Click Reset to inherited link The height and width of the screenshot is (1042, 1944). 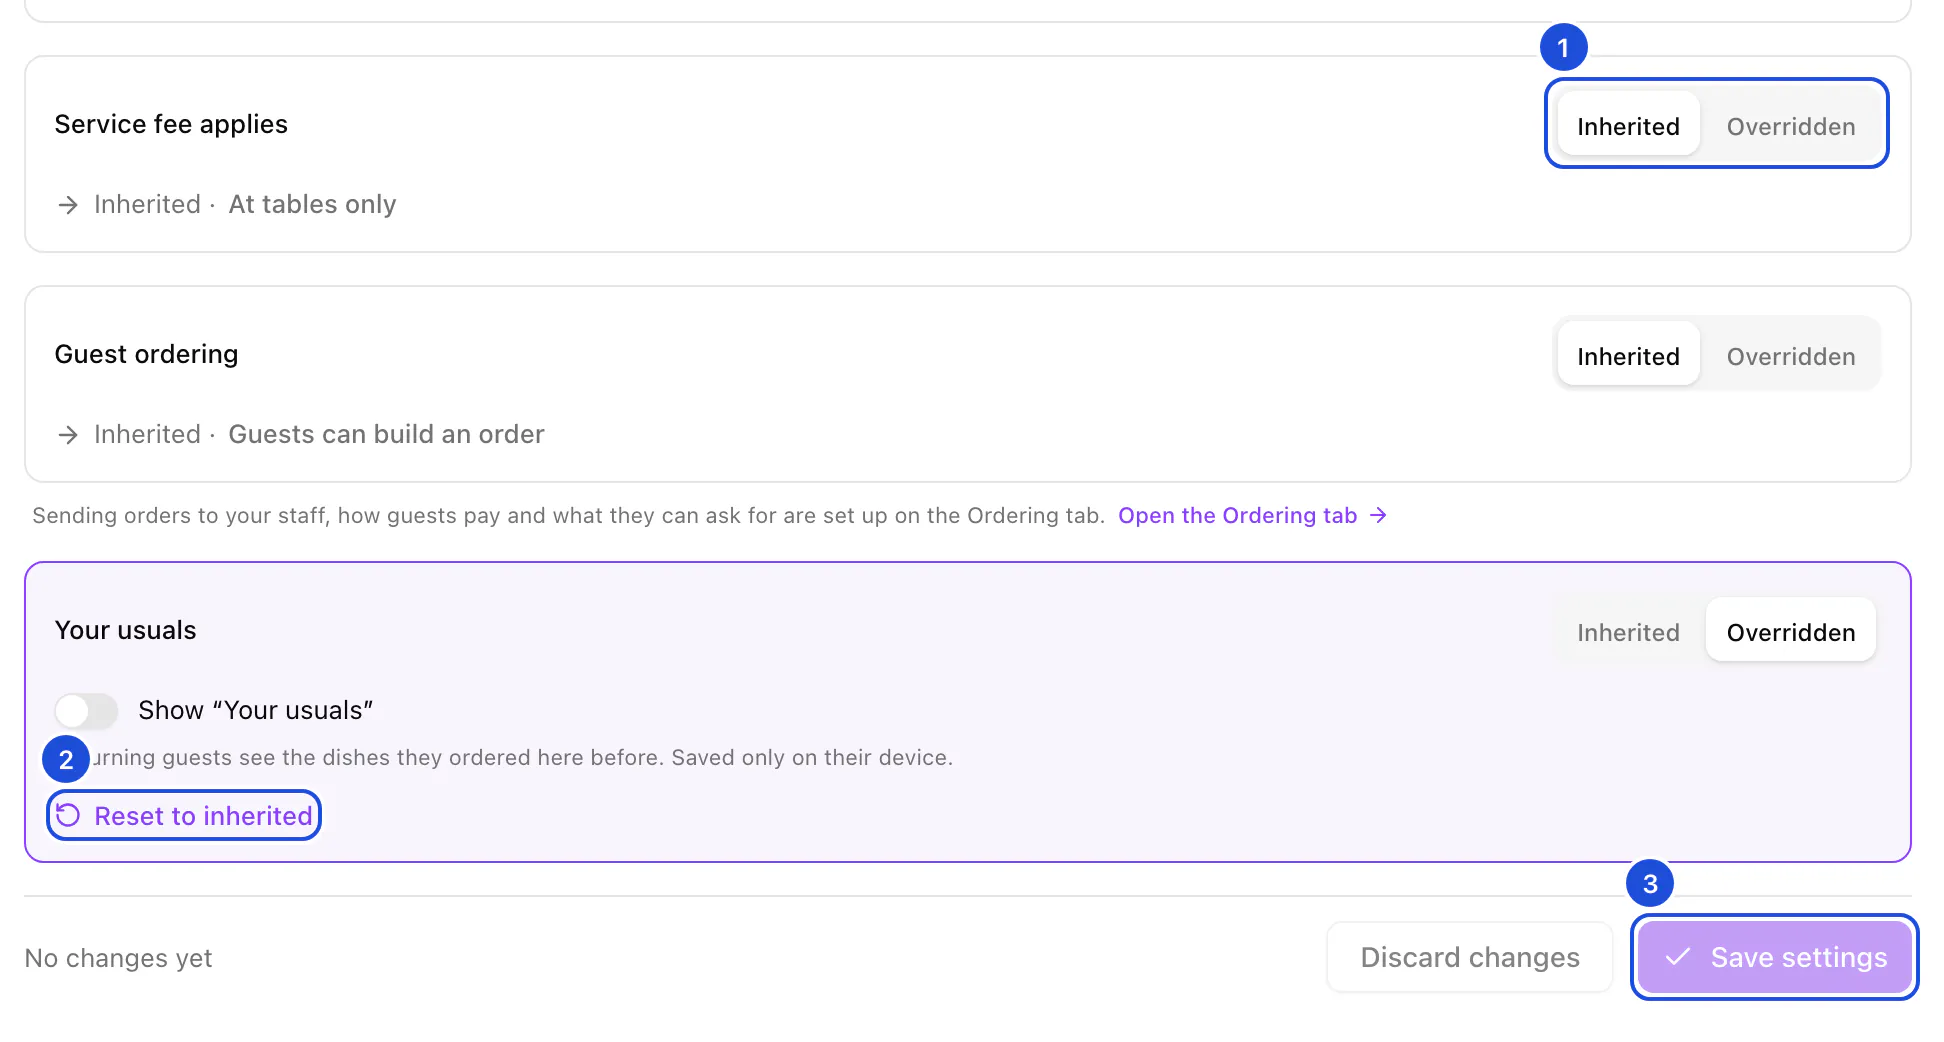tap(185, 816)
